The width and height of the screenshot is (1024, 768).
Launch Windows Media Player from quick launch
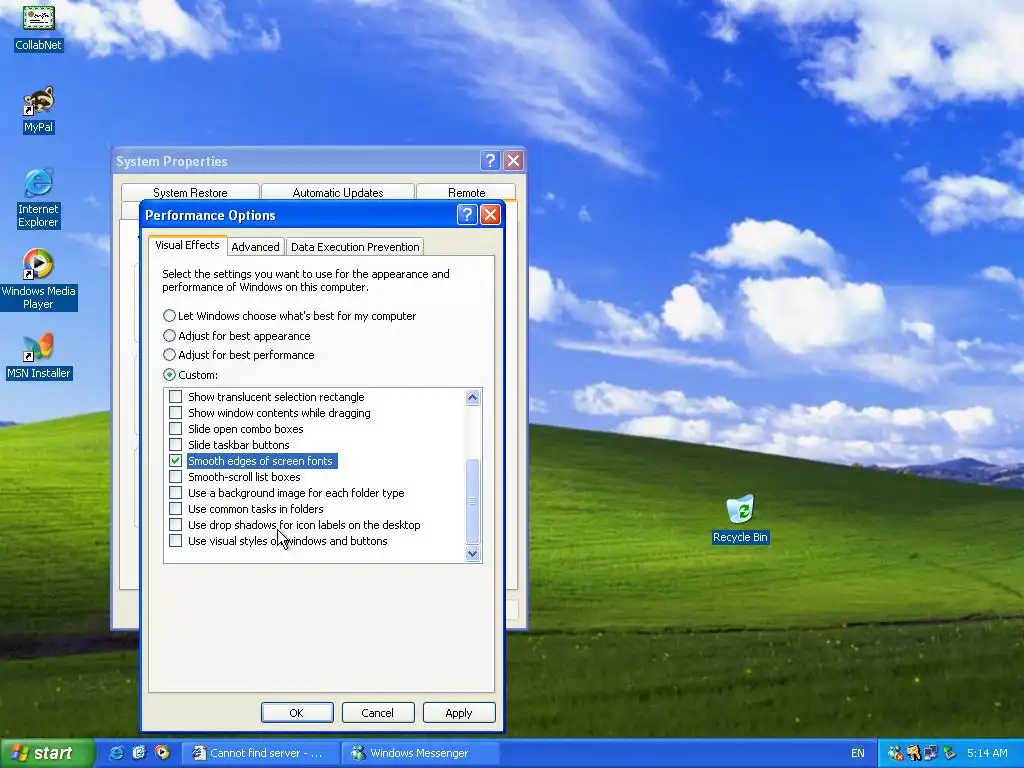click(x=162, y=753)
